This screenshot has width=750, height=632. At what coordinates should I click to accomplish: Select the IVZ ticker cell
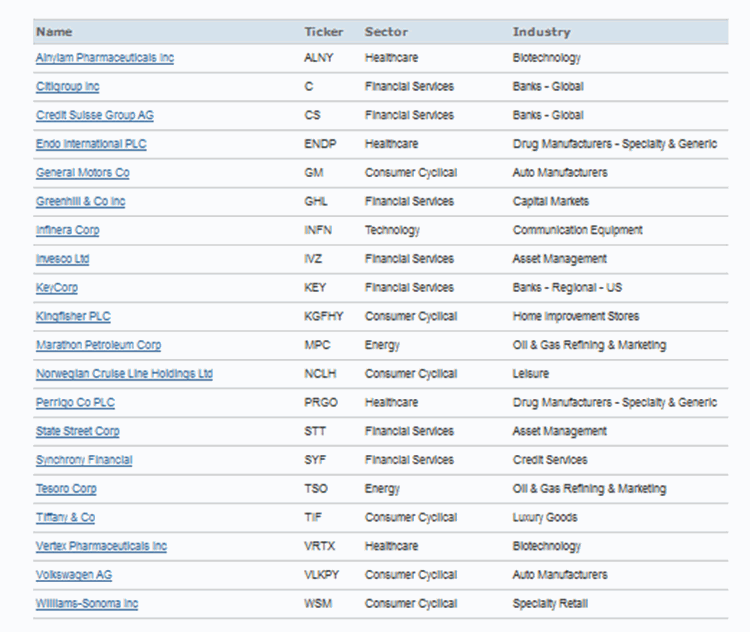pyautogui.click(x=313, y=259)
